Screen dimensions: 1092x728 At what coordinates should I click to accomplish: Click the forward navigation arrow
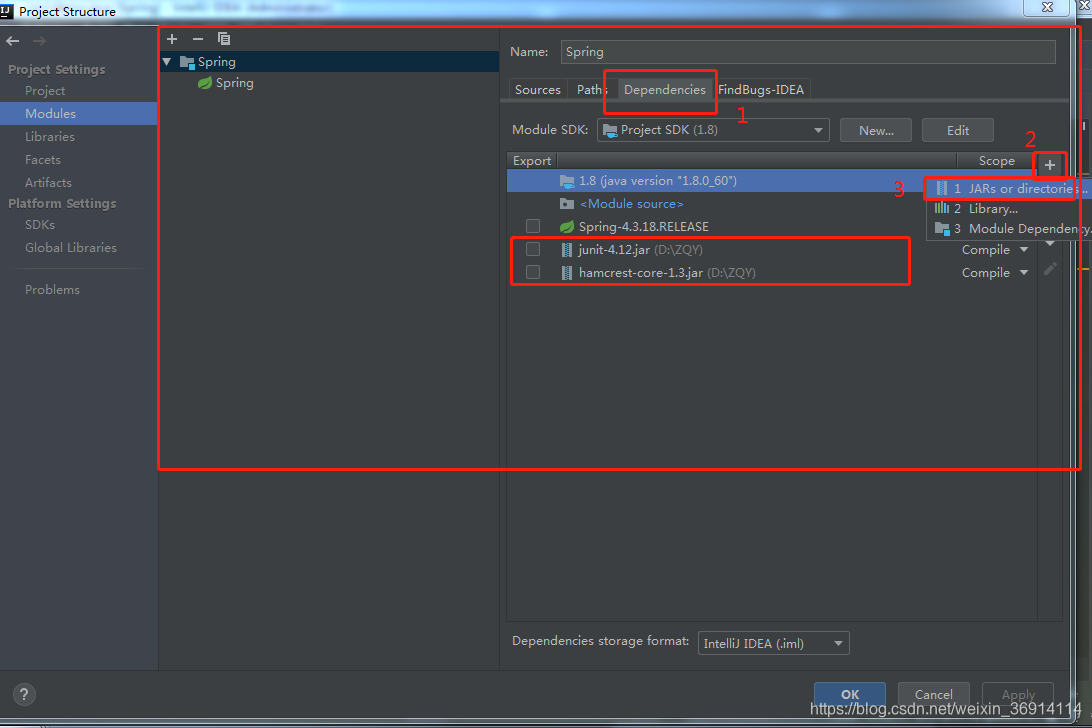tap(39, 41)
